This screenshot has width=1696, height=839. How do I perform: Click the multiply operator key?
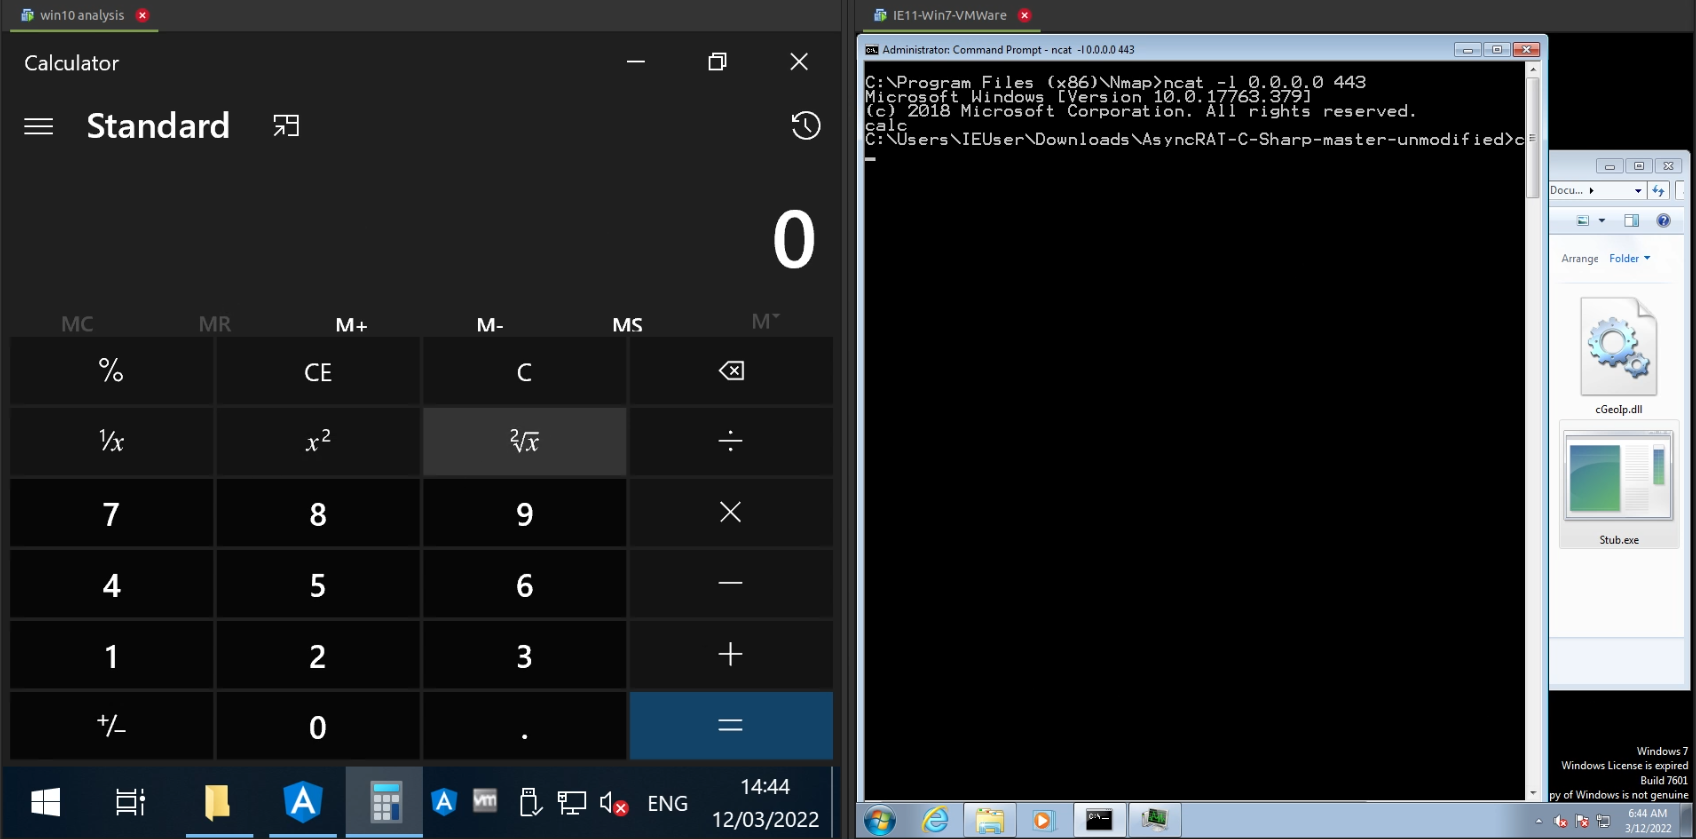[731, 513]
